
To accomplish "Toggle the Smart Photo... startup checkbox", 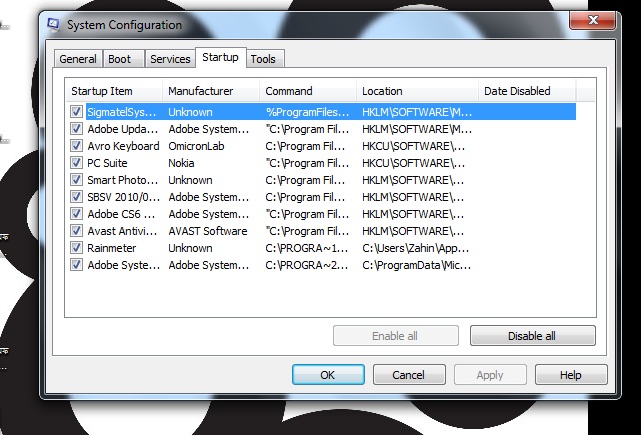I will pyautogui.click(x=76, y=180).
